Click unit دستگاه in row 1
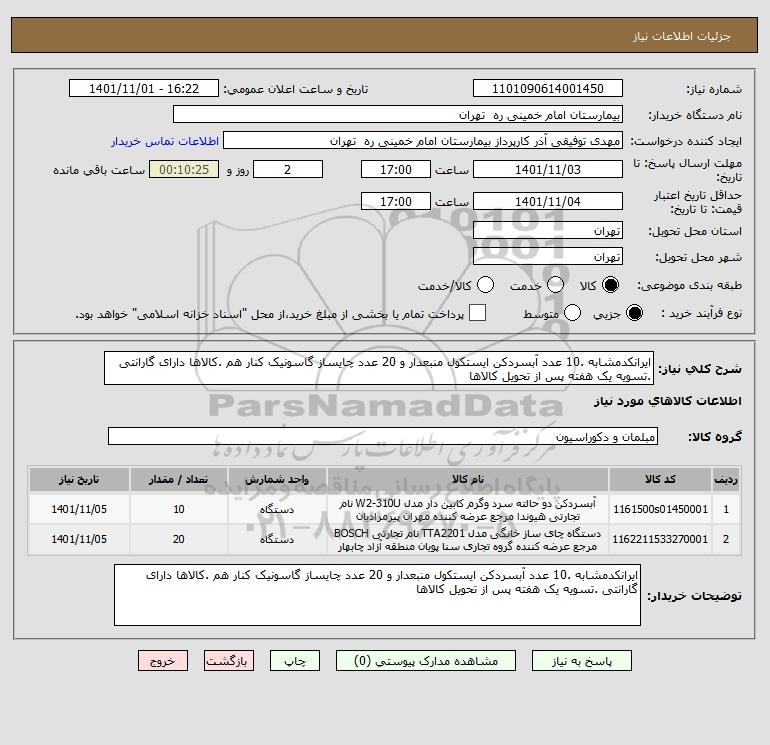The image size is (770, 745). [x=277, y=509]
